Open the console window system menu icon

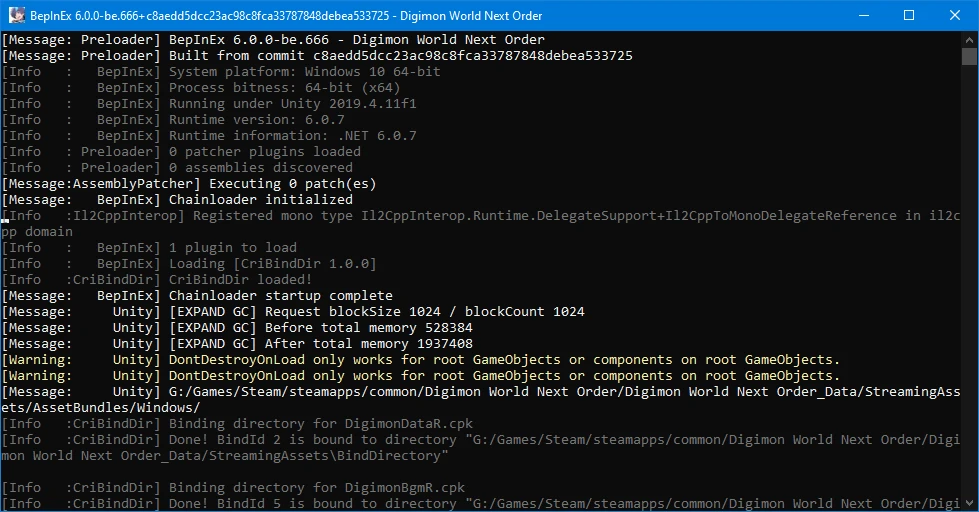coord(16,15)
